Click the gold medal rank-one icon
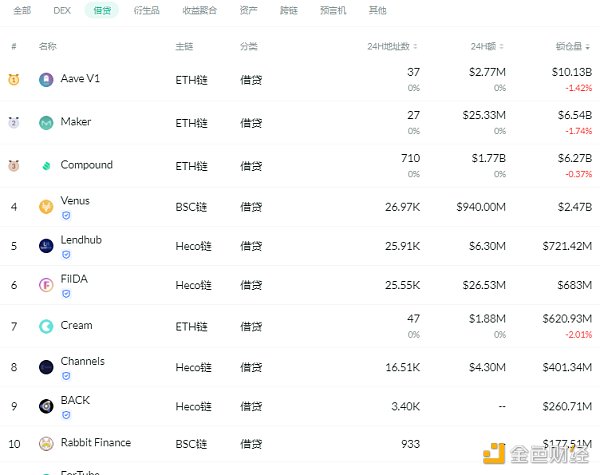The height and width of the screenshot is (475, 600). coord(14,80)
